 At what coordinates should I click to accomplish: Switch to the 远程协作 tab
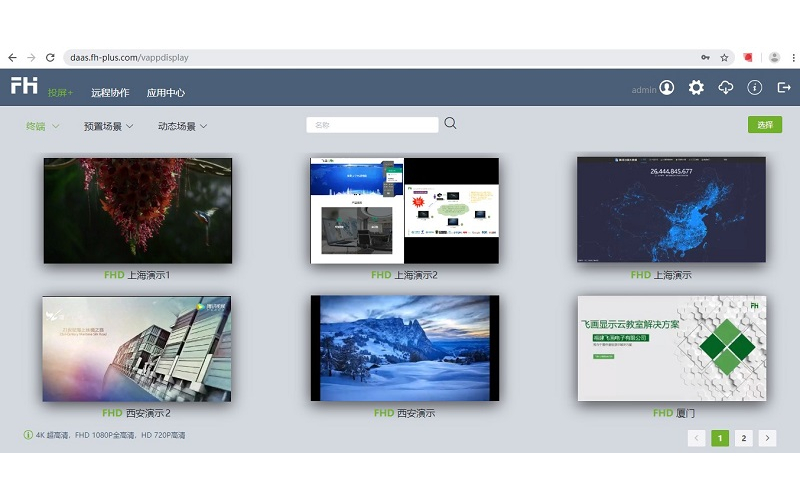(110, 93)
